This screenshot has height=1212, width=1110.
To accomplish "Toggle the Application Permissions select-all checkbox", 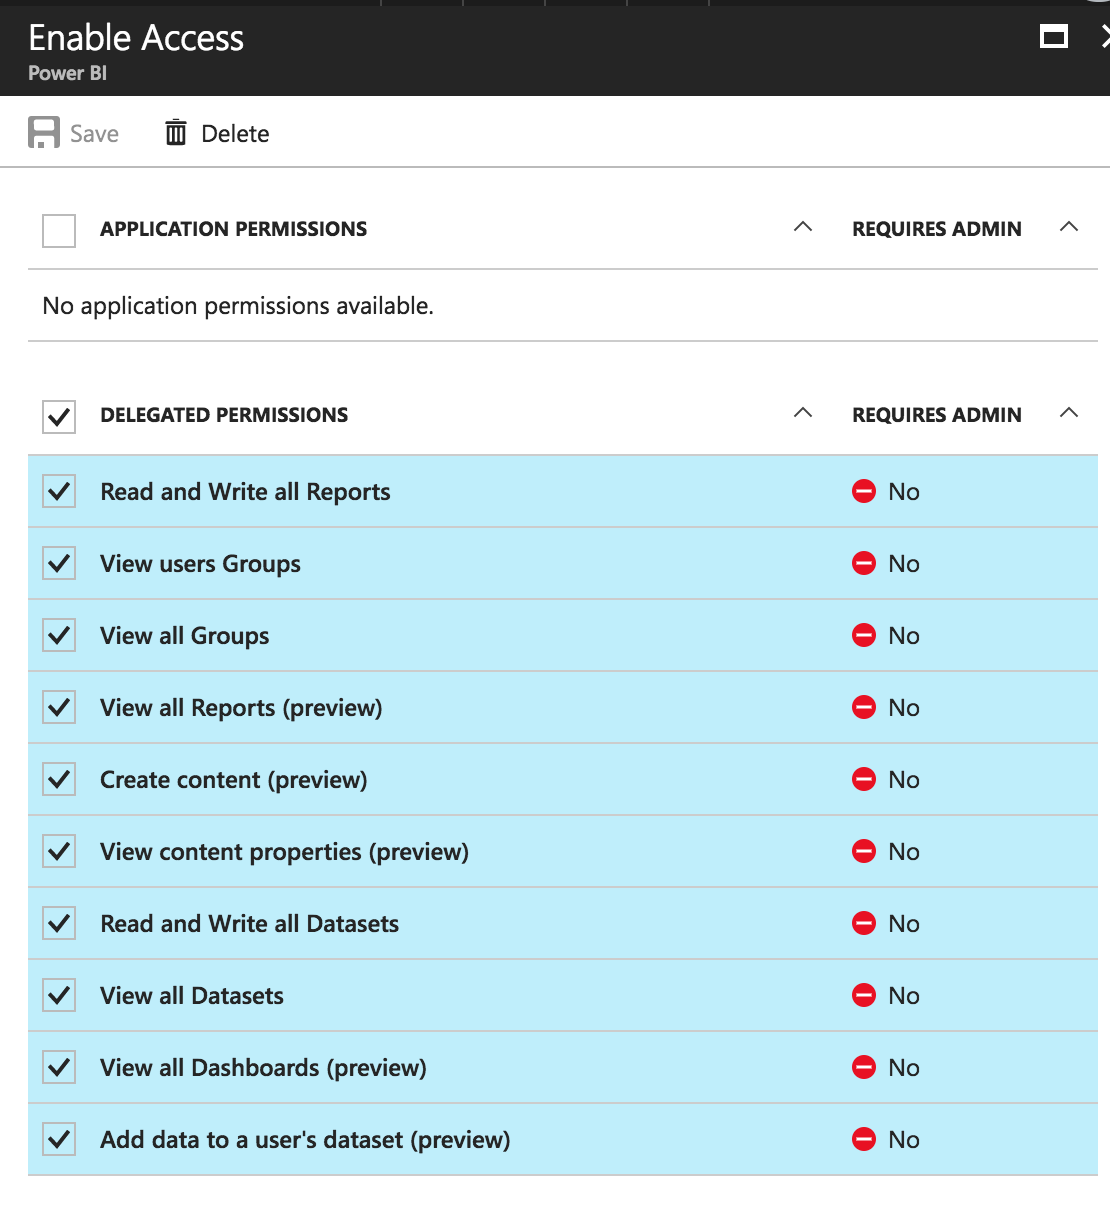I will [x=59, y=230].
